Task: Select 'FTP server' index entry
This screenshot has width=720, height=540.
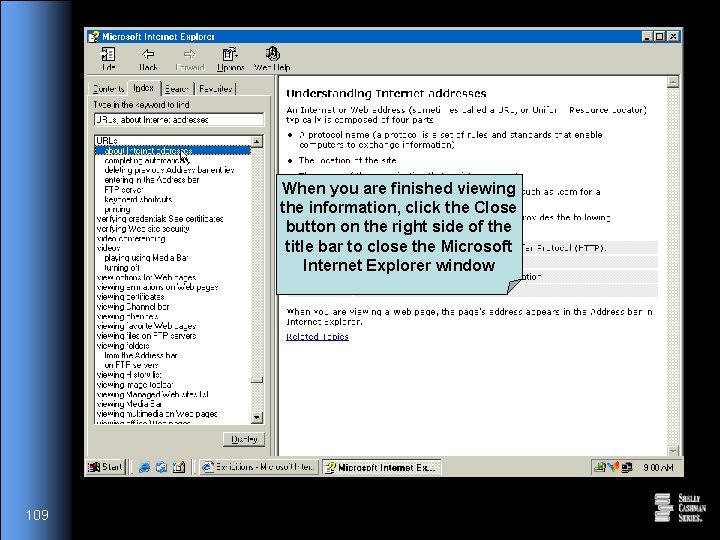Action: click(x=124, y=190)
